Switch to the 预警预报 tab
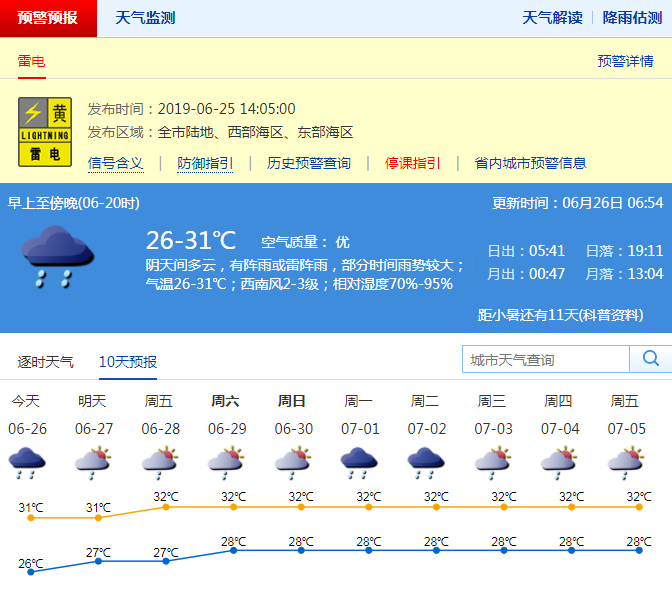Image resolution: width=672 pixels, height=590 pixels. (48, 18)
